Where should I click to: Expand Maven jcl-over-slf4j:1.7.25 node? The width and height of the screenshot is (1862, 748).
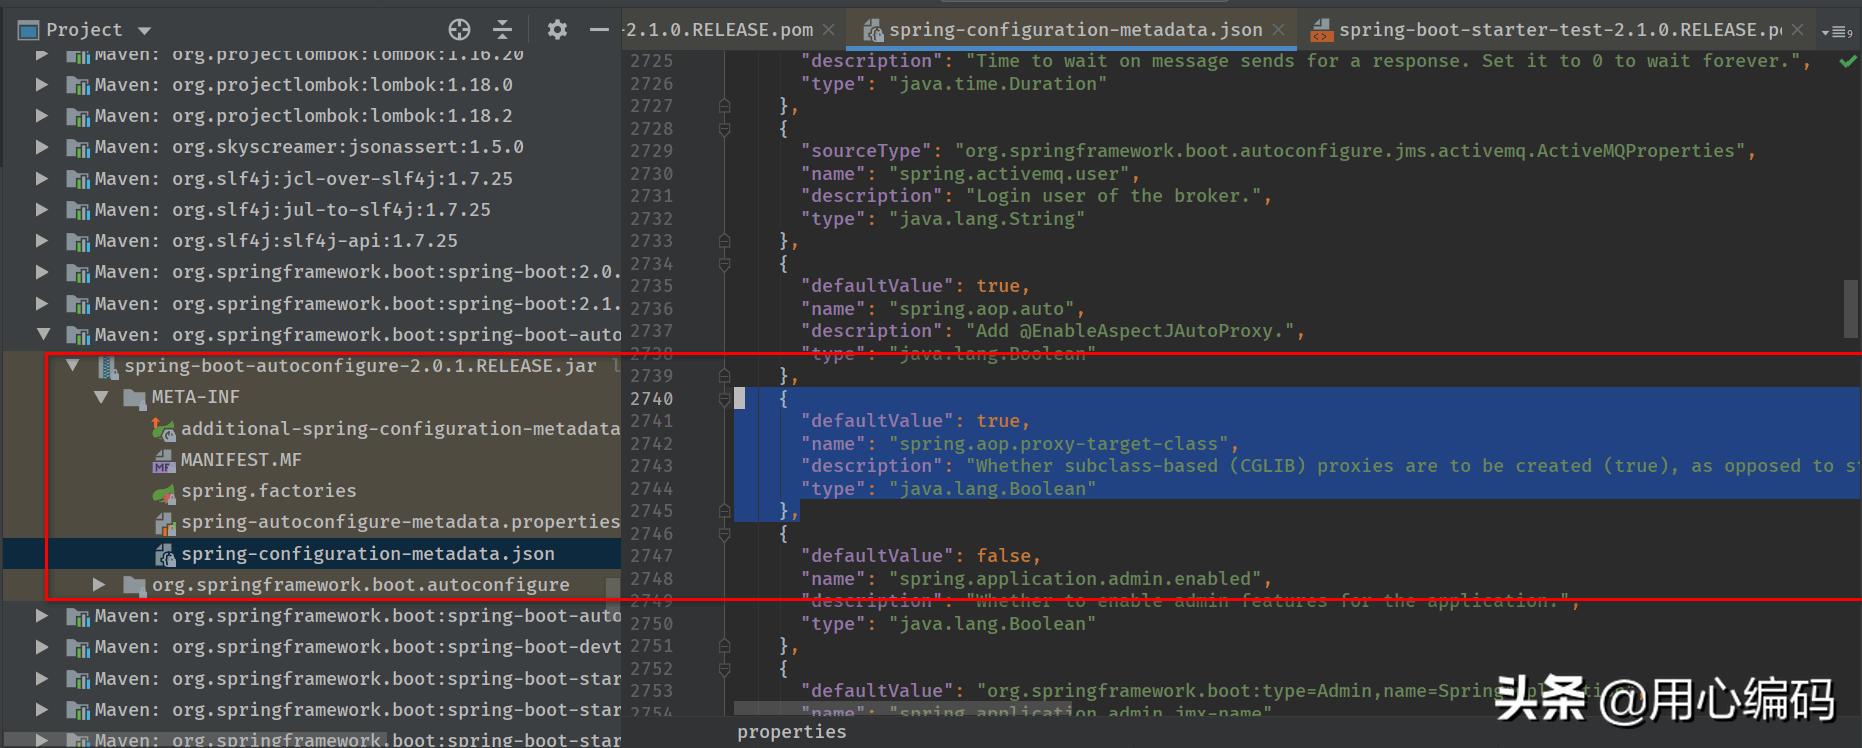pos(42,178)
